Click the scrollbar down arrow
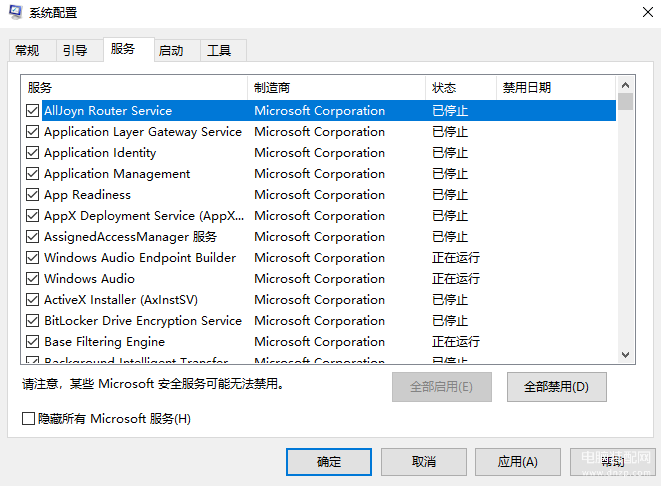The image size is (661, 486). tap(626, 355)
